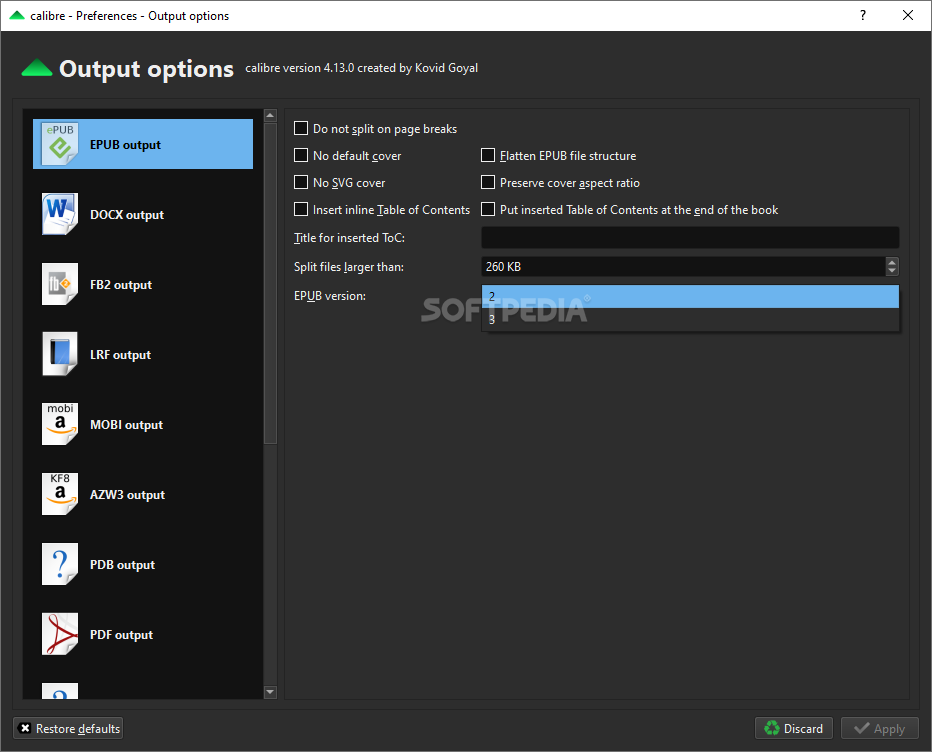Click the Apply button

point(880,728)
